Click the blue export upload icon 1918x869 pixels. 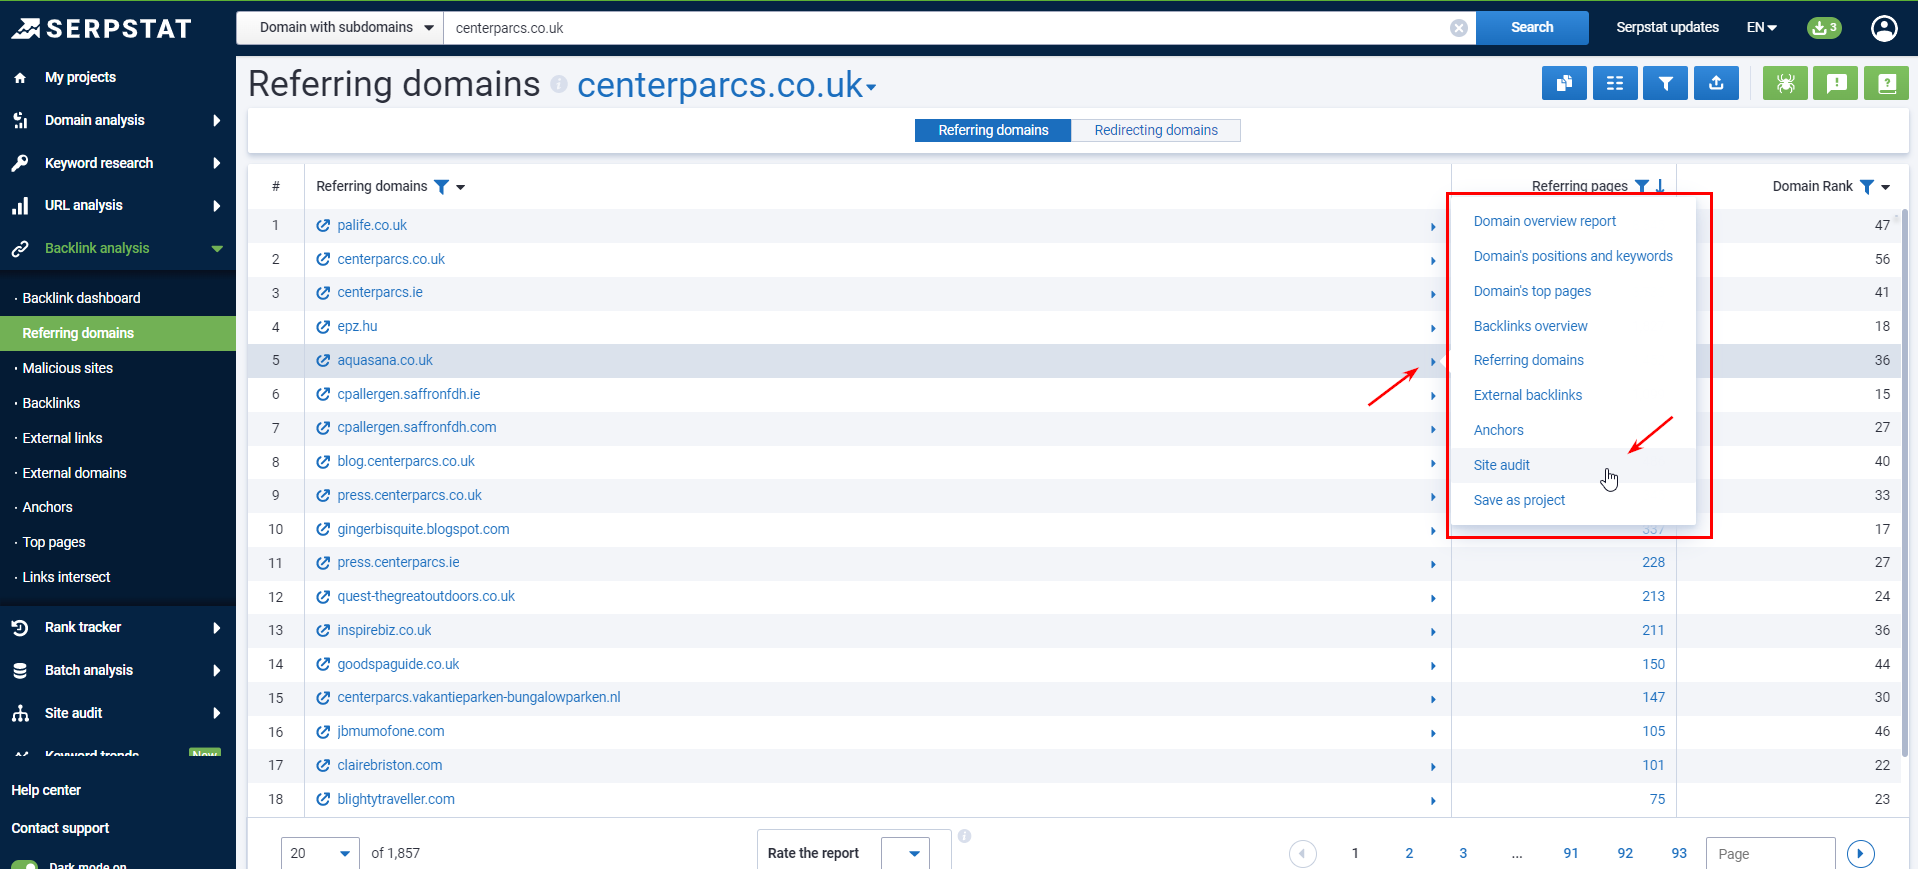click(x=1716, y=84)
